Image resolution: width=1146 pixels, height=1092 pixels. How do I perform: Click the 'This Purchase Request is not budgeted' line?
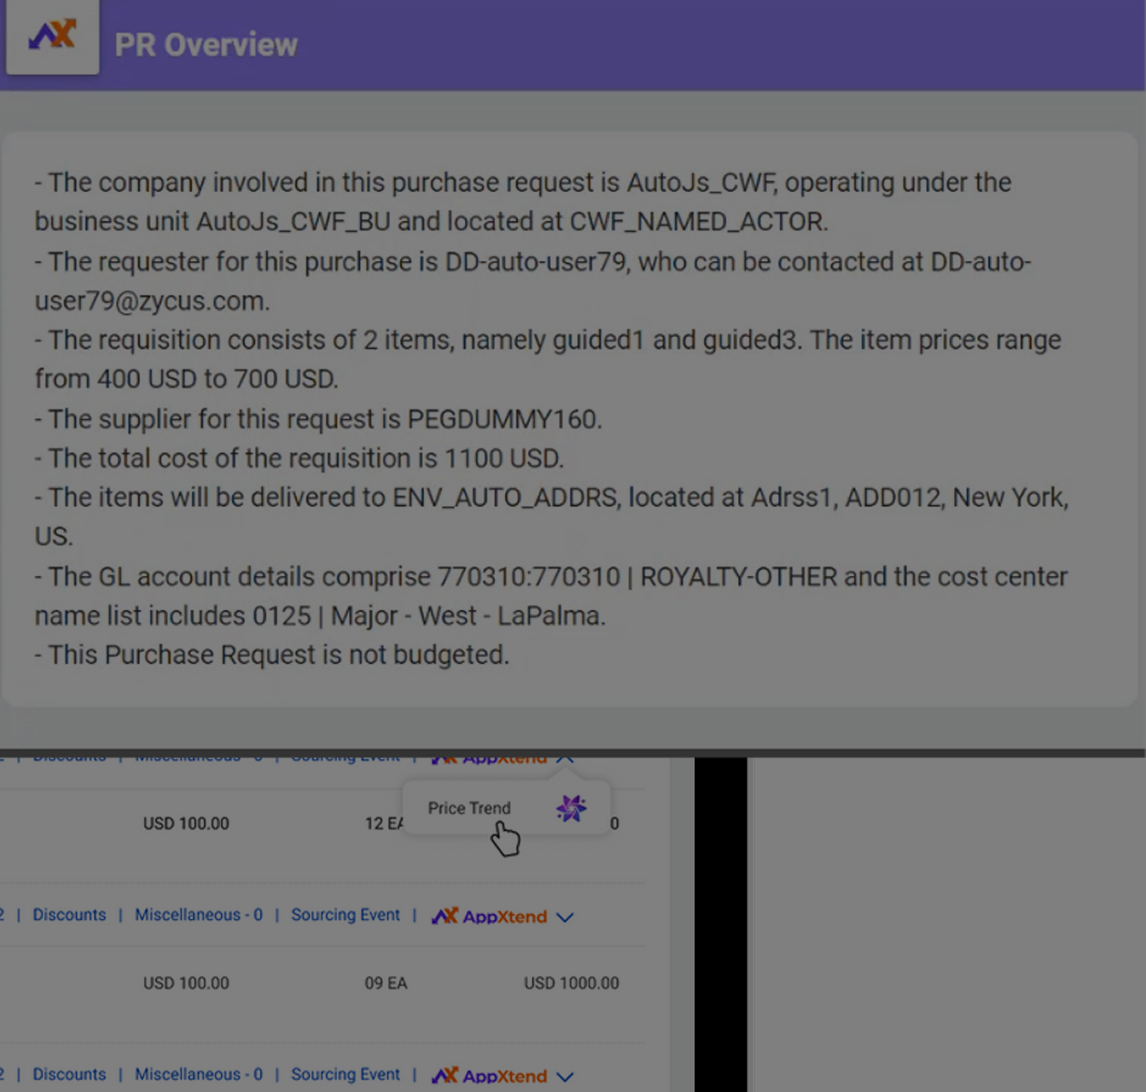click(272, 656)
